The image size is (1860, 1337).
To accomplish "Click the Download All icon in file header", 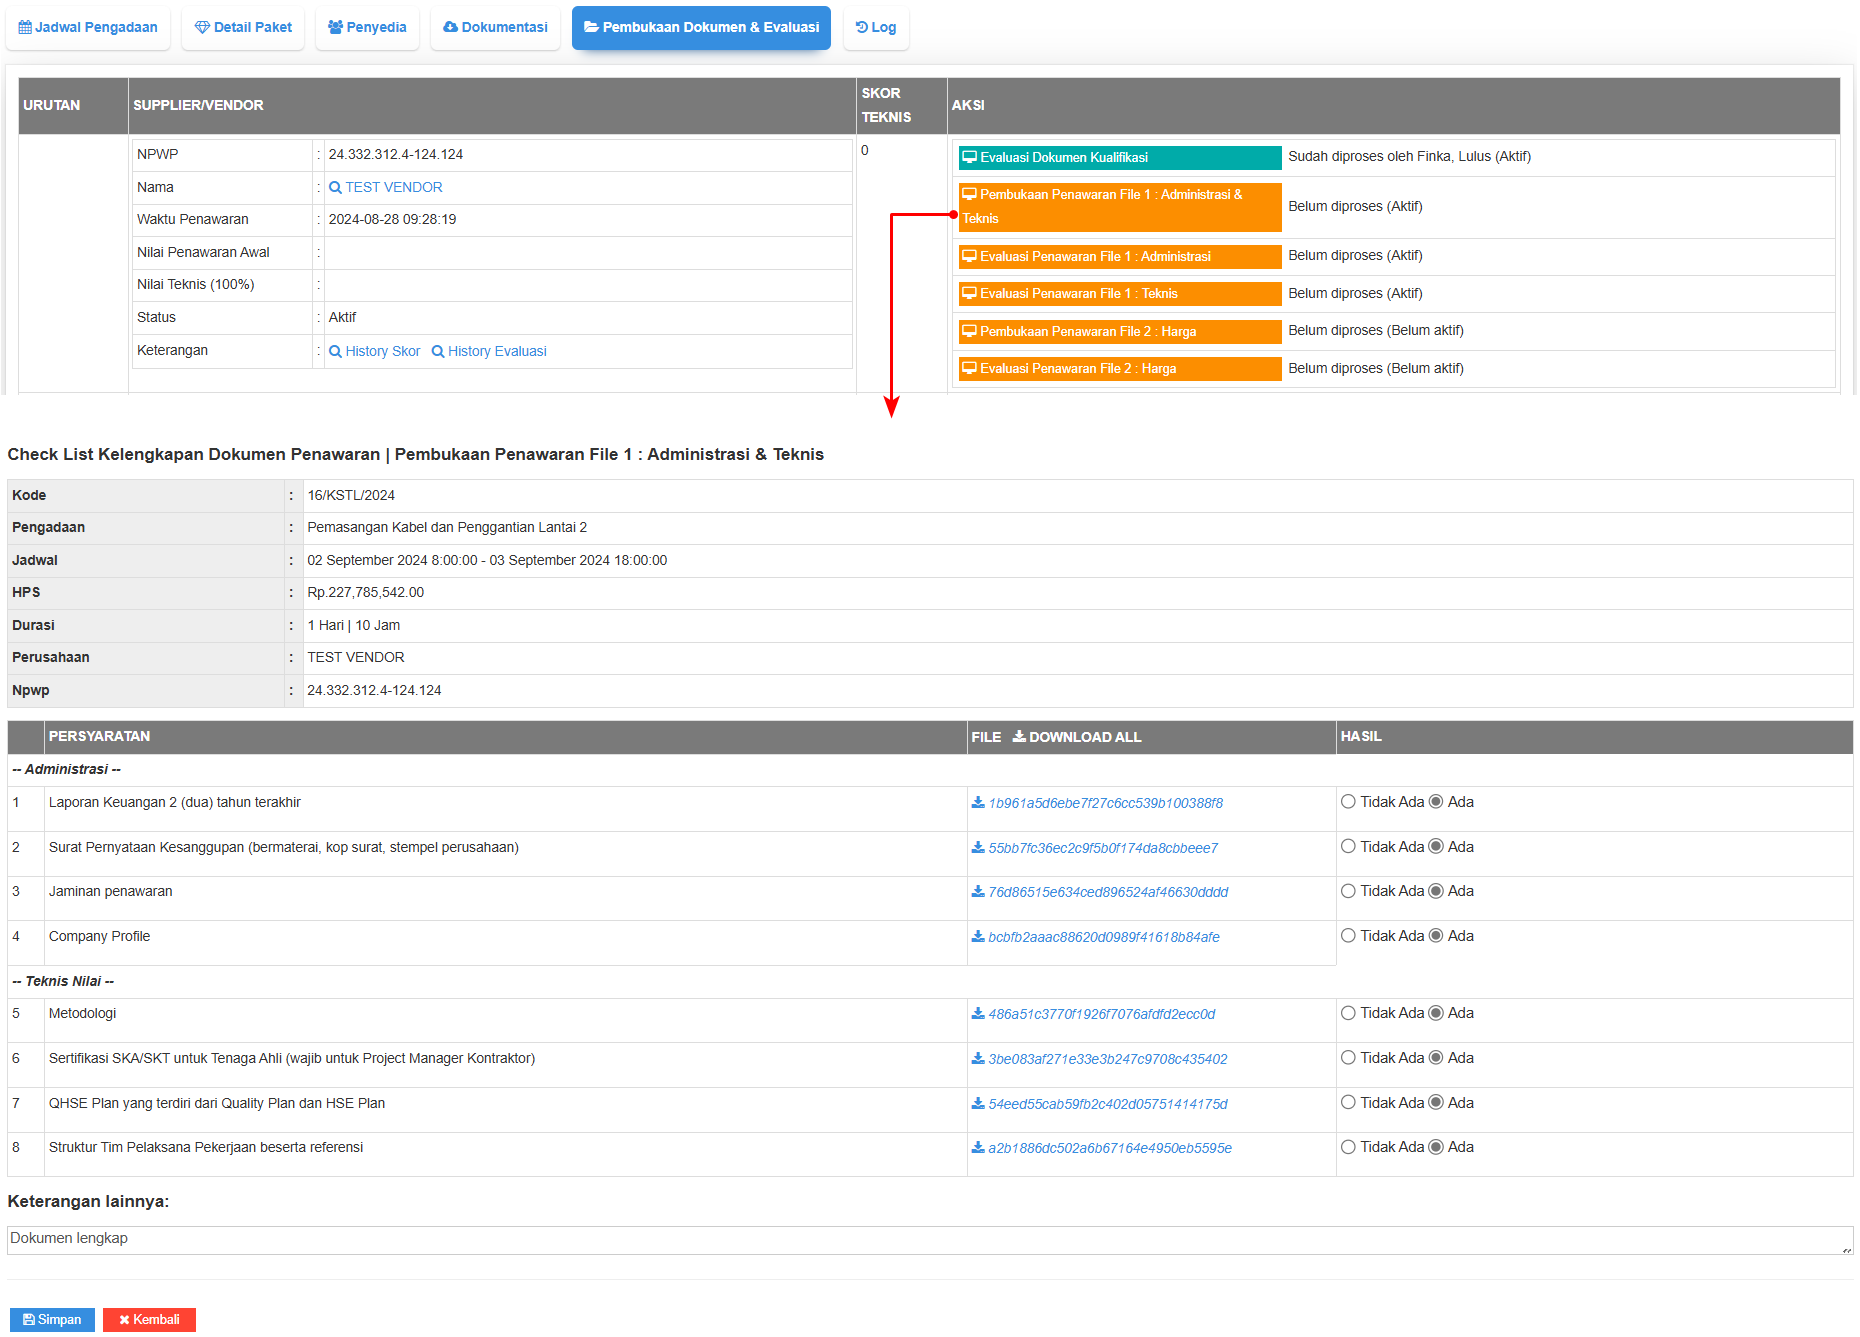I will 1019,737.
